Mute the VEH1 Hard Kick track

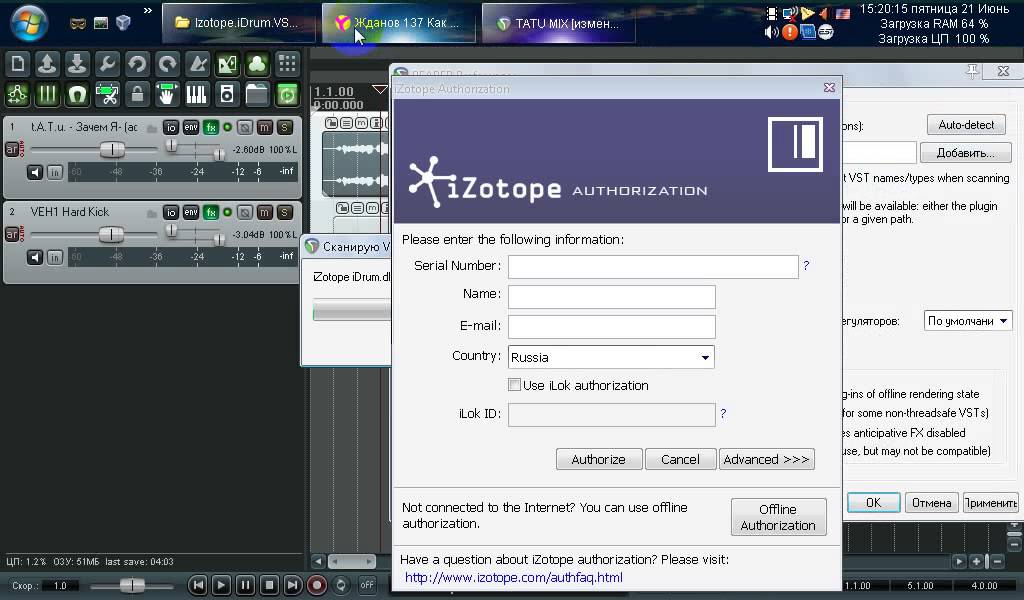coord(264,212)
